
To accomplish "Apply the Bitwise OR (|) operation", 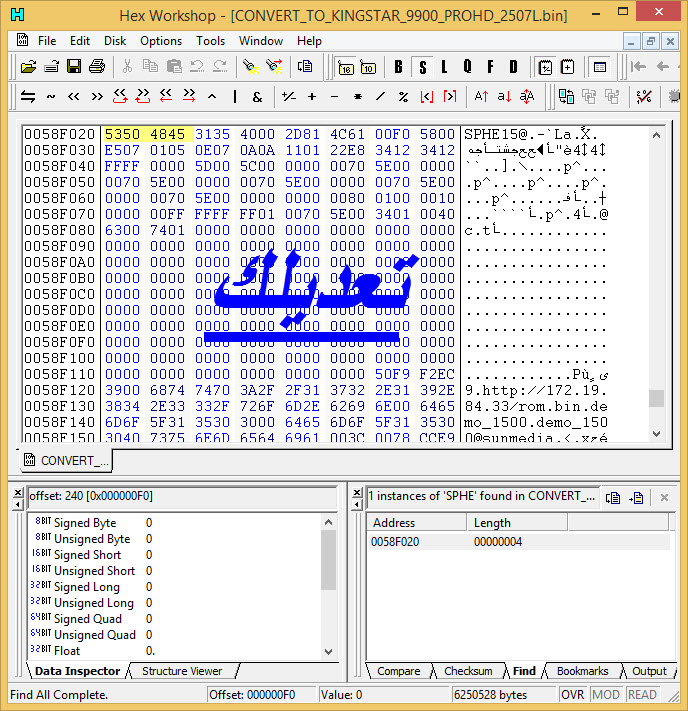I will click(x=234, y=97).
